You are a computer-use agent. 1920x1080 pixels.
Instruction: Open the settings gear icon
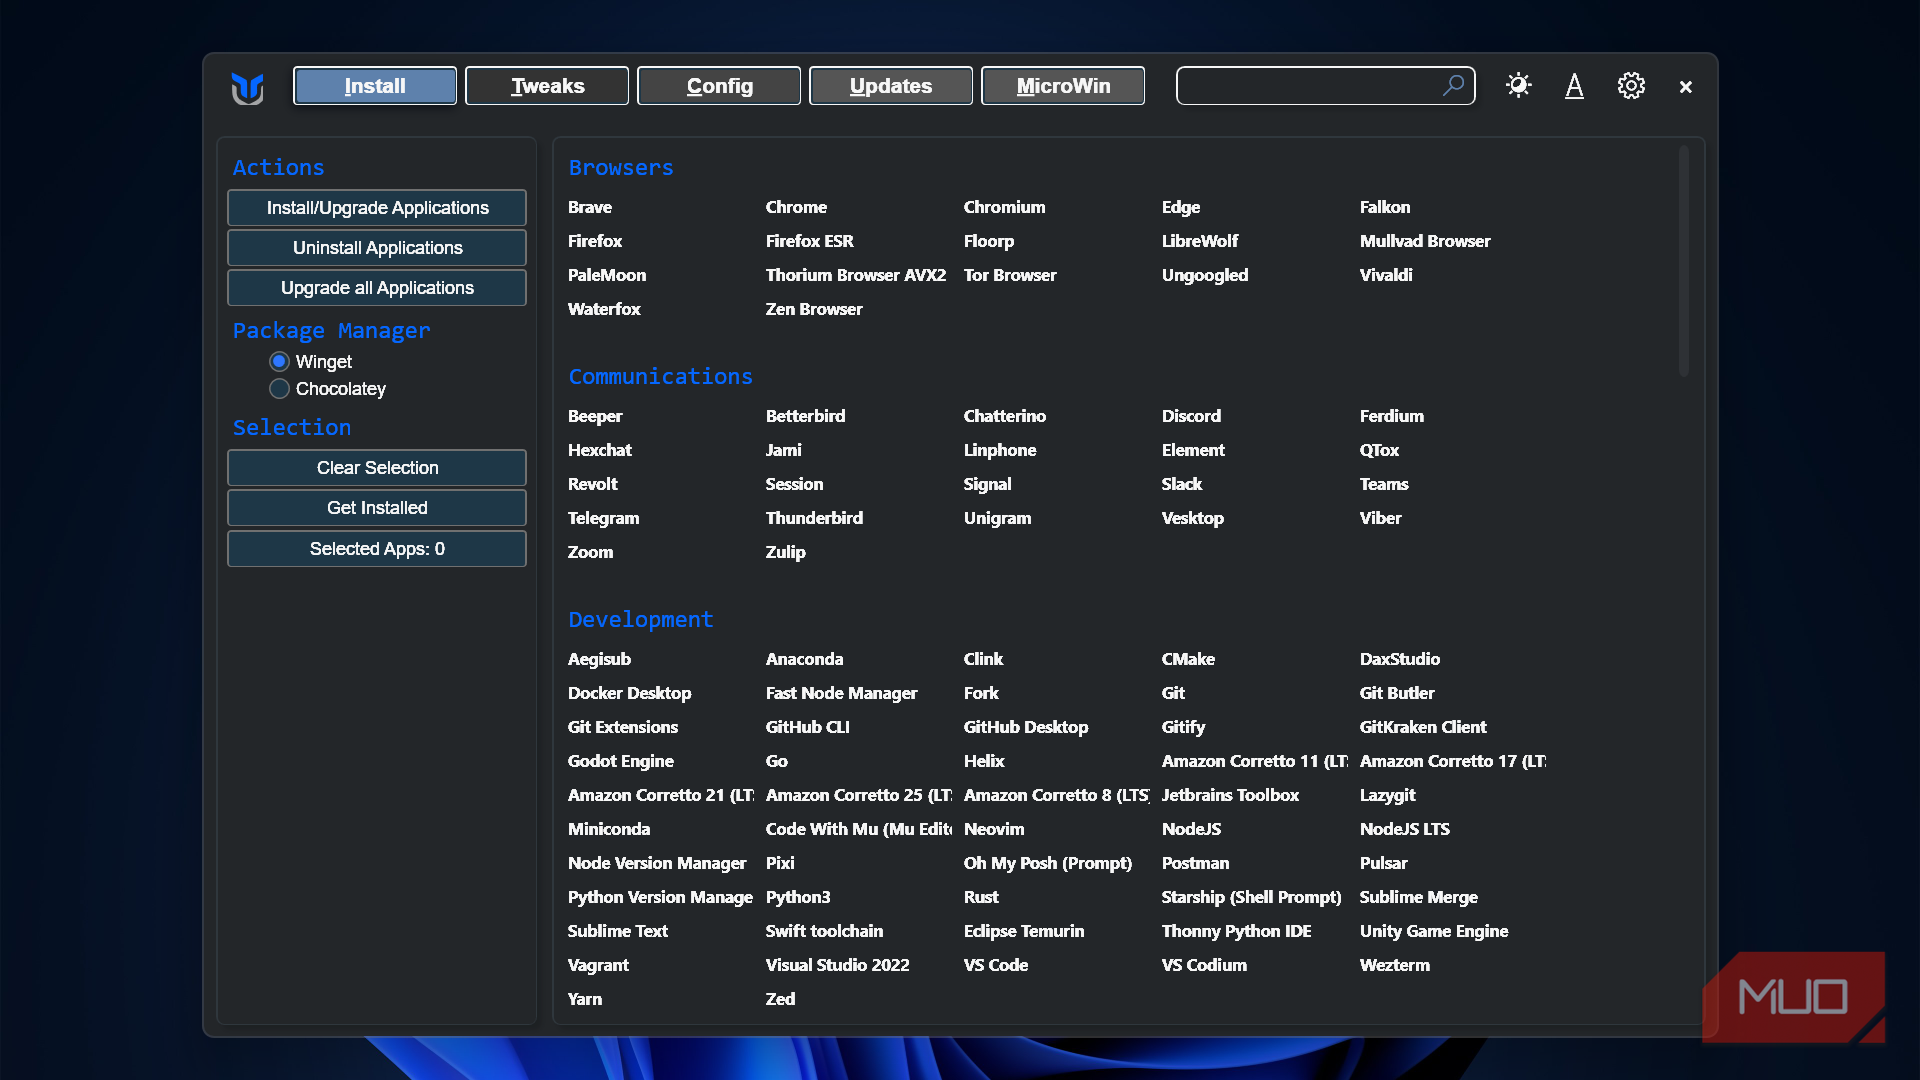[x=1631, y=86]
